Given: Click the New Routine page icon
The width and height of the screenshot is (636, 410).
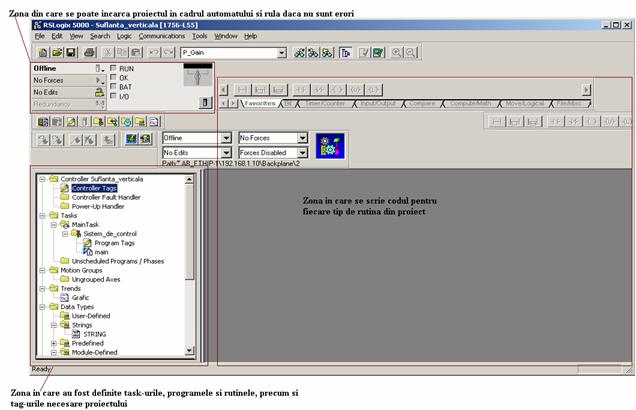Looking at the screenshot, I should point(154,122).
